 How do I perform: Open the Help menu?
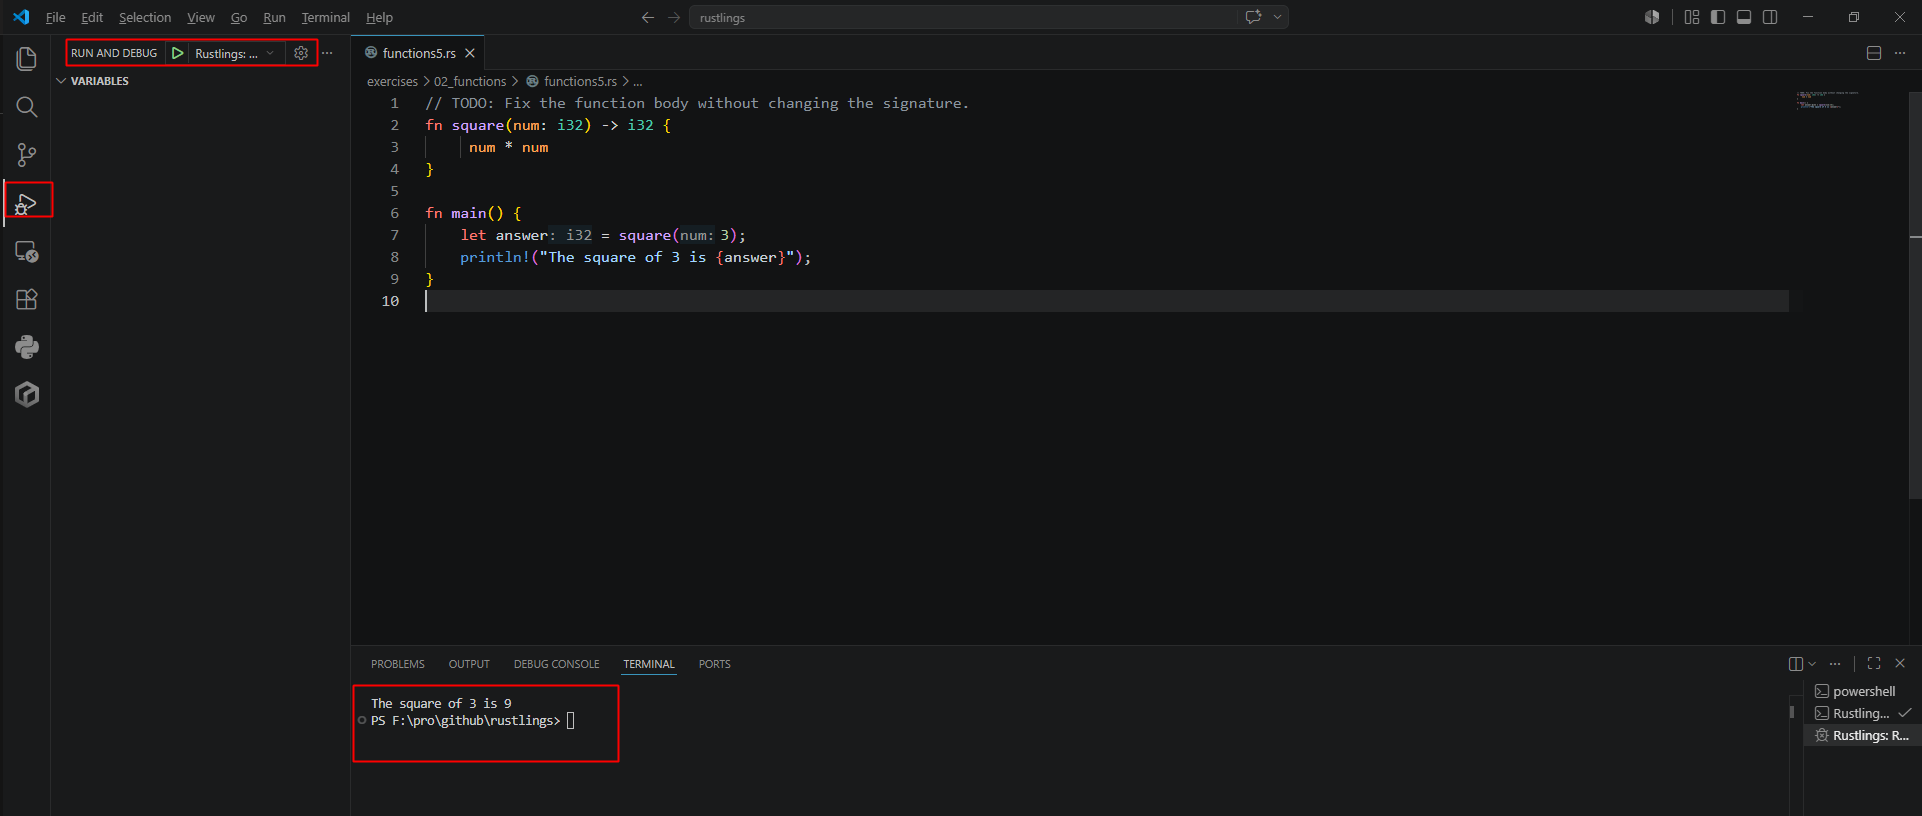coord(379,17)
